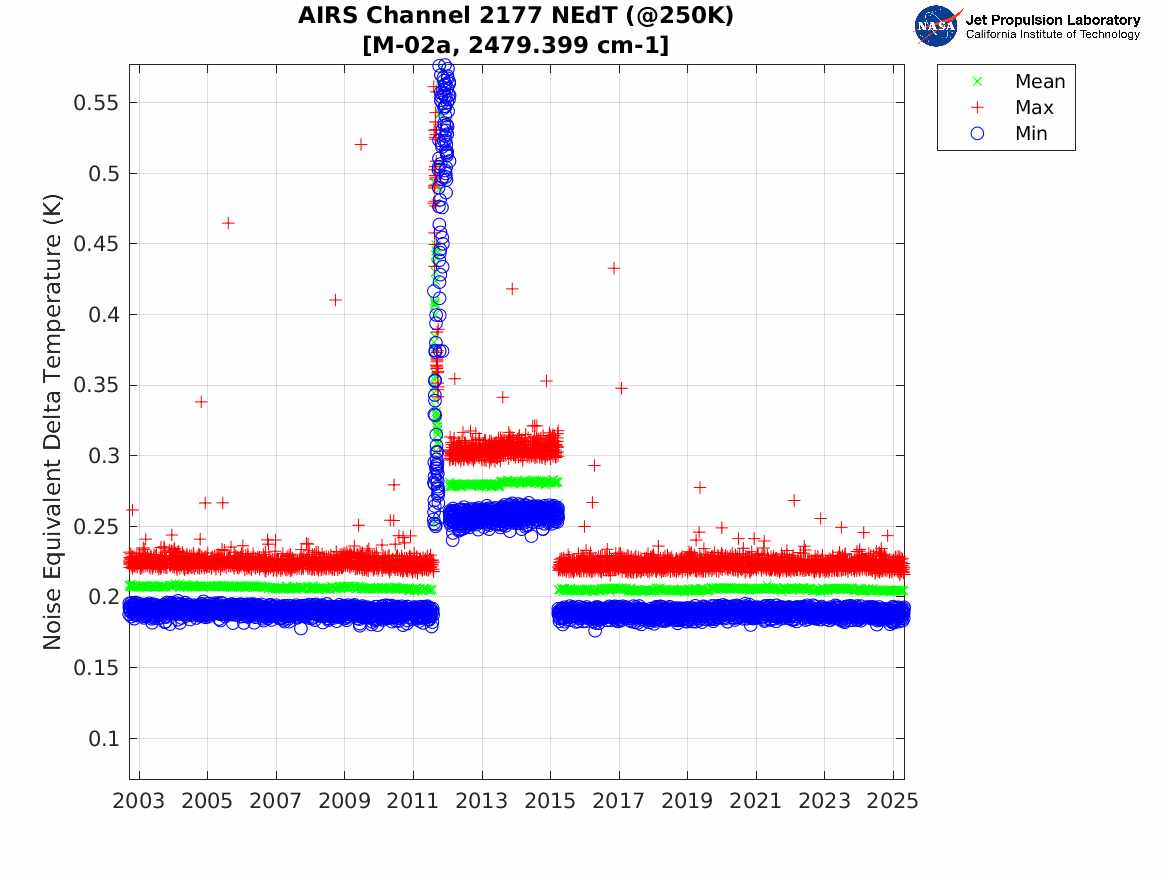Click the Jet Propulsion Laboratory text
The height and width of the screenshot is (875, 1167).
pyautogui.click(x=1052, y=20)
